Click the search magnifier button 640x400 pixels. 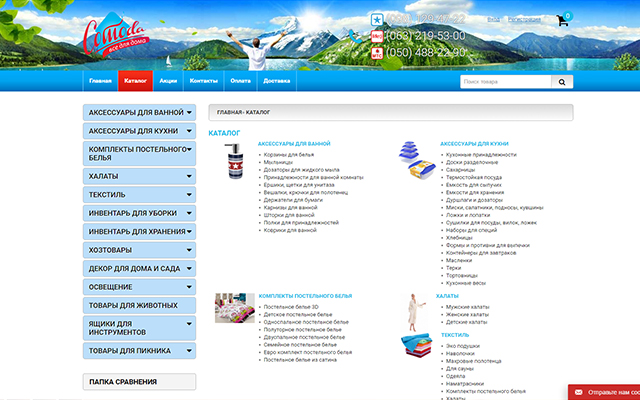click(x=562, y=82)
